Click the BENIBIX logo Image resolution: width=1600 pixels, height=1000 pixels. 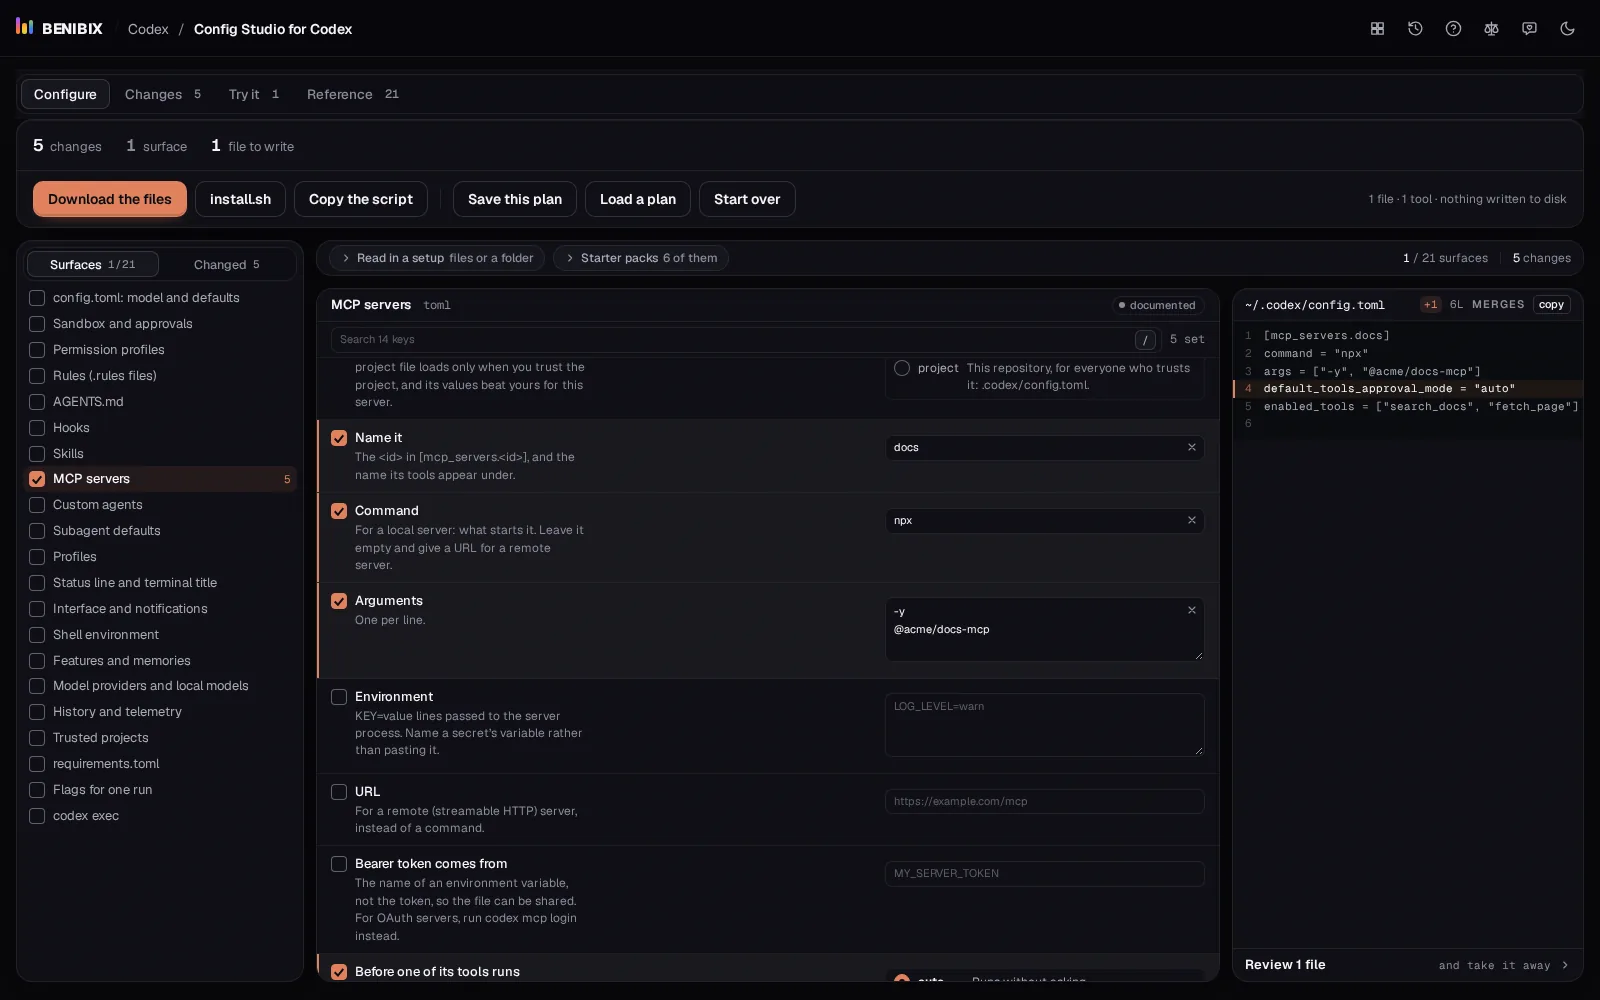(x=59, y=28)
